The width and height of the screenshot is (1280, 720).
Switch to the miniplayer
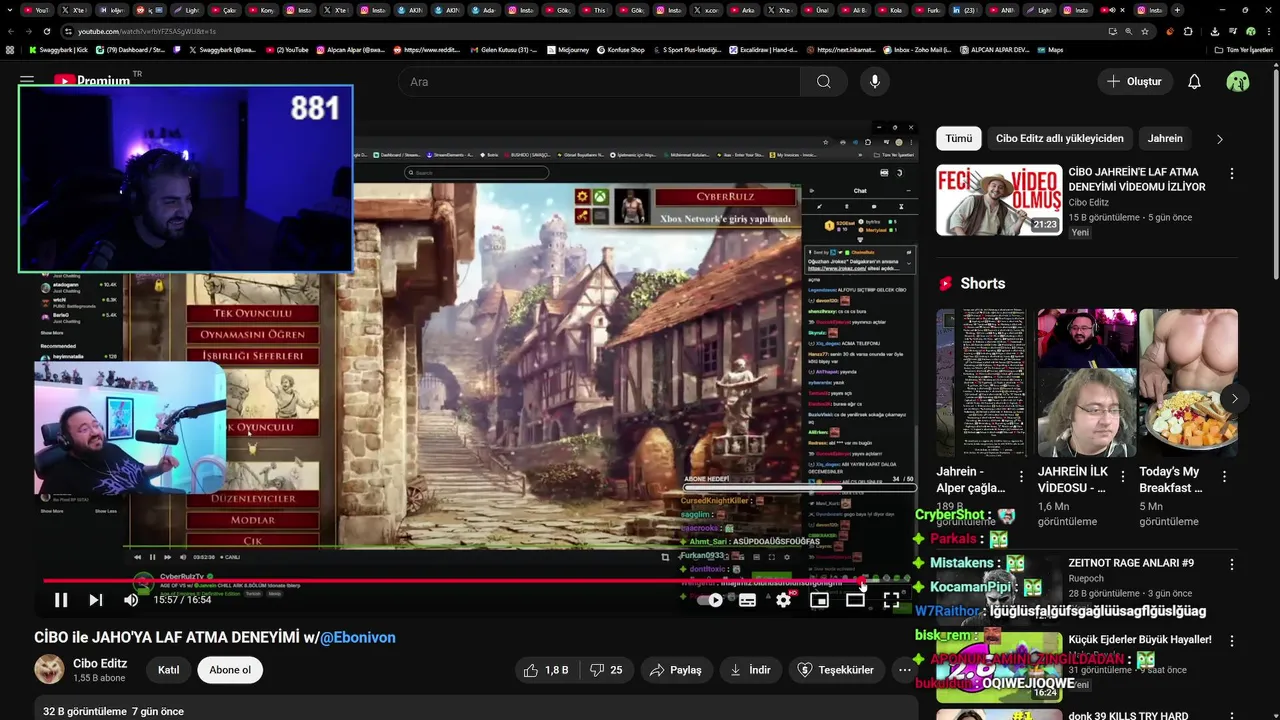coord(819,600)
